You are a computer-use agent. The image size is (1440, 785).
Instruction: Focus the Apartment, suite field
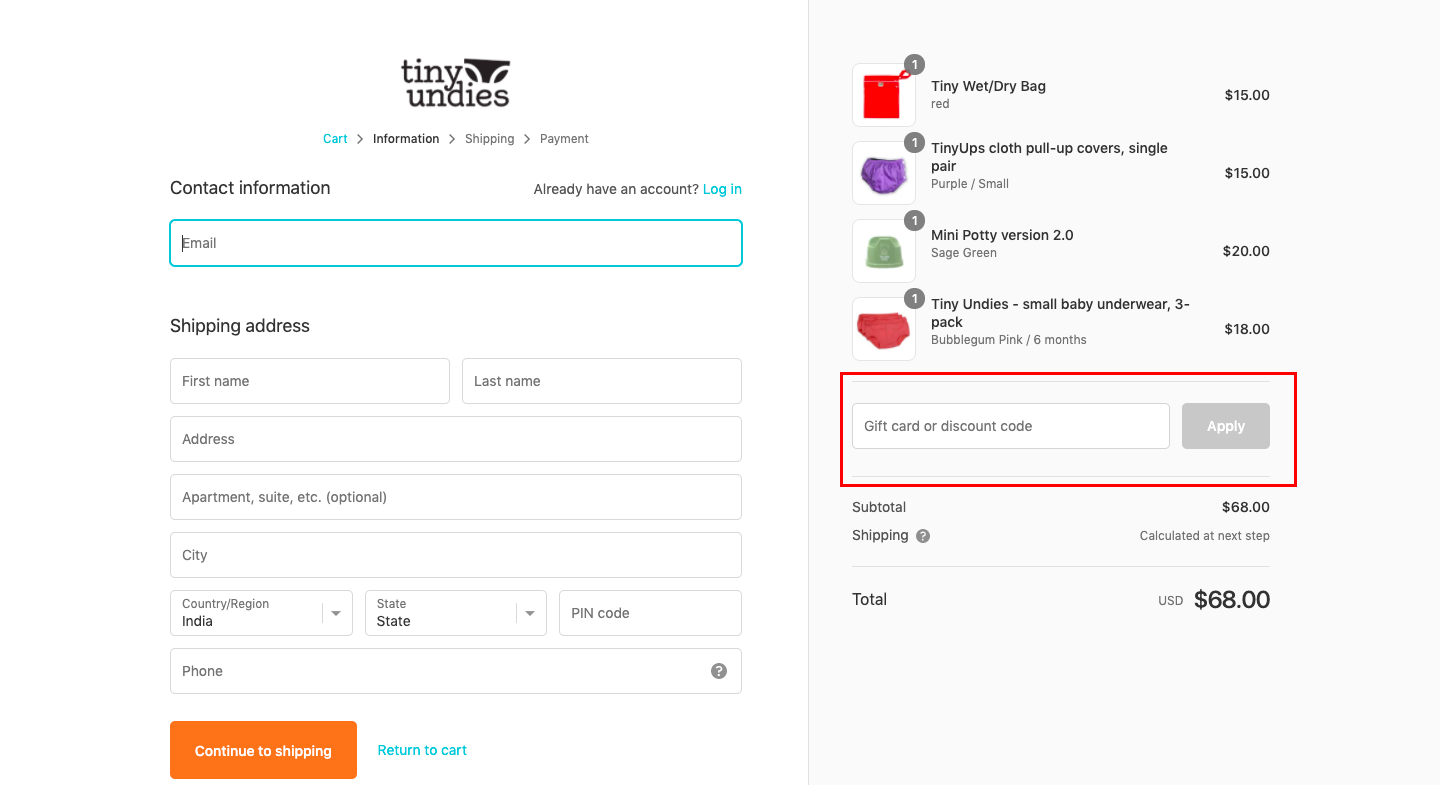click(x=456, y=497)
